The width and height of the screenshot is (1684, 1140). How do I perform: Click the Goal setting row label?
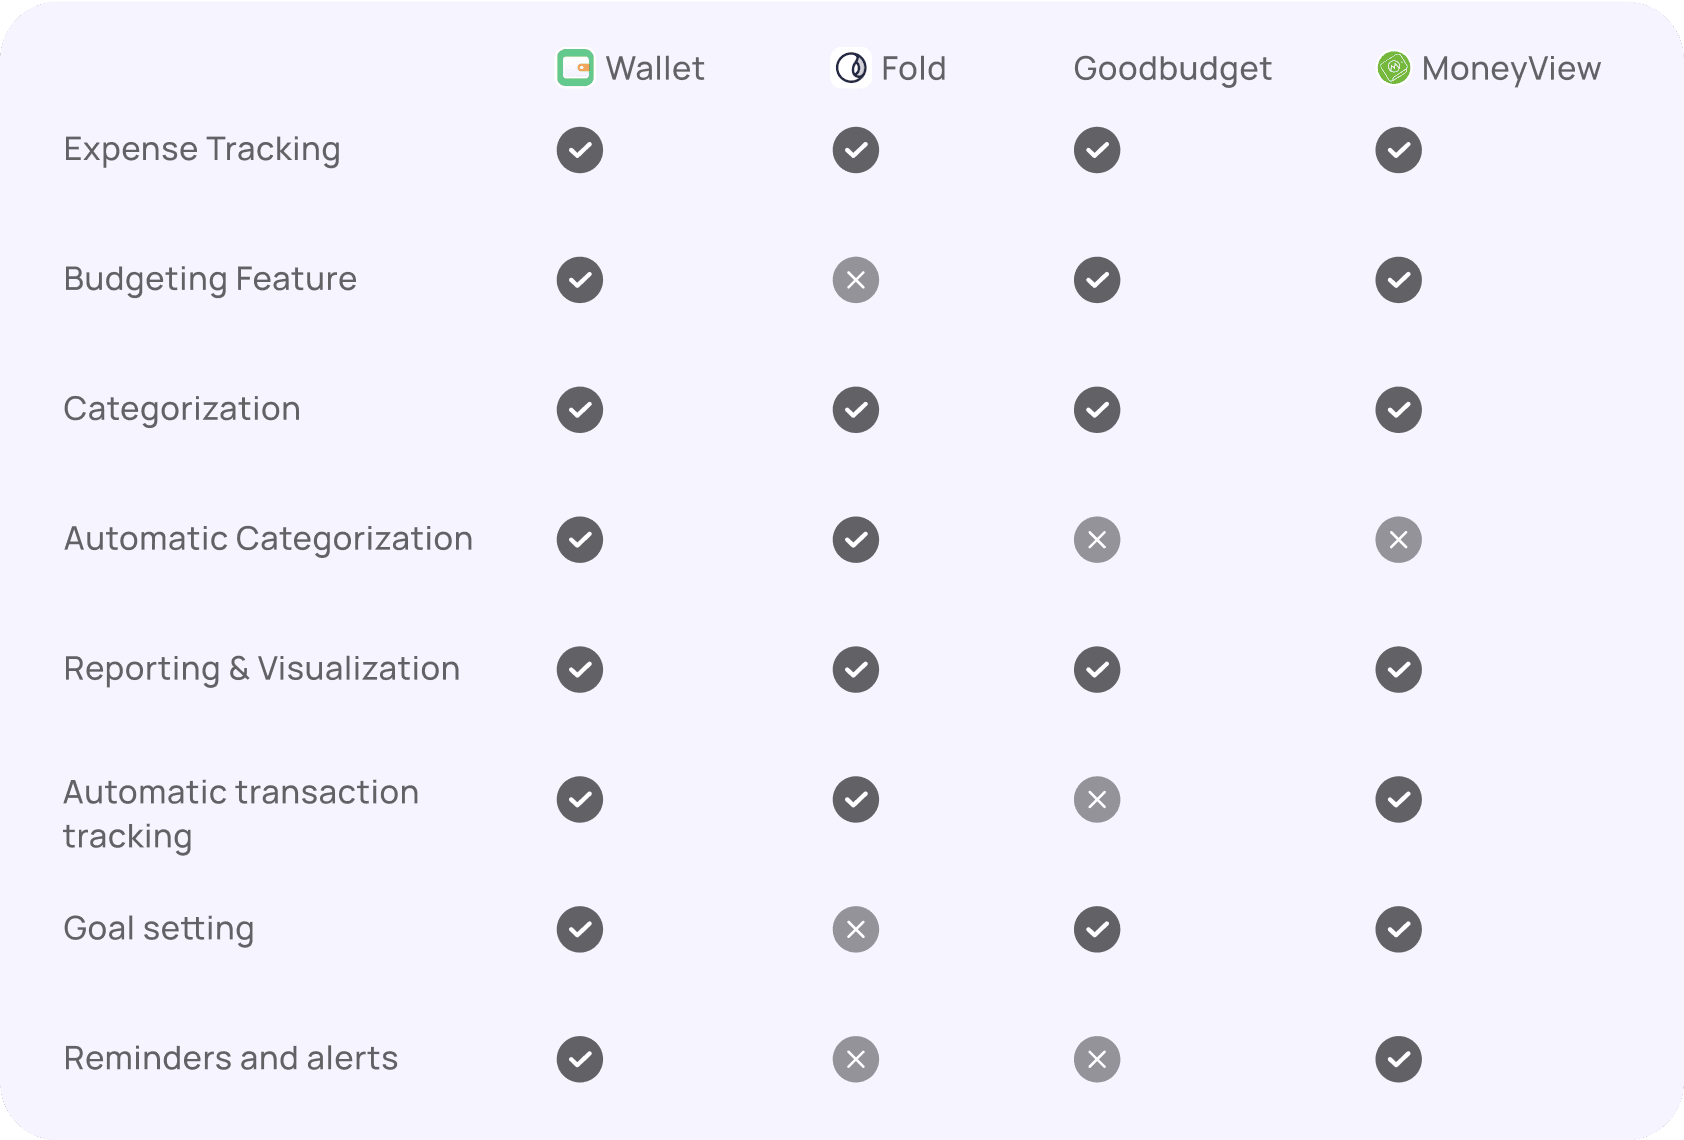pyautogui.click(x=159, y=928)
